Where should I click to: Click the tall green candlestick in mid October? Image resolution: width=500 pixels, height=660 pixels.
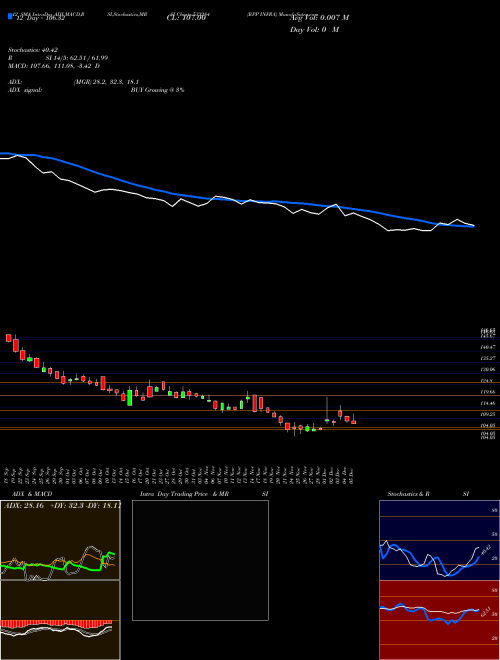click(130, 397)
